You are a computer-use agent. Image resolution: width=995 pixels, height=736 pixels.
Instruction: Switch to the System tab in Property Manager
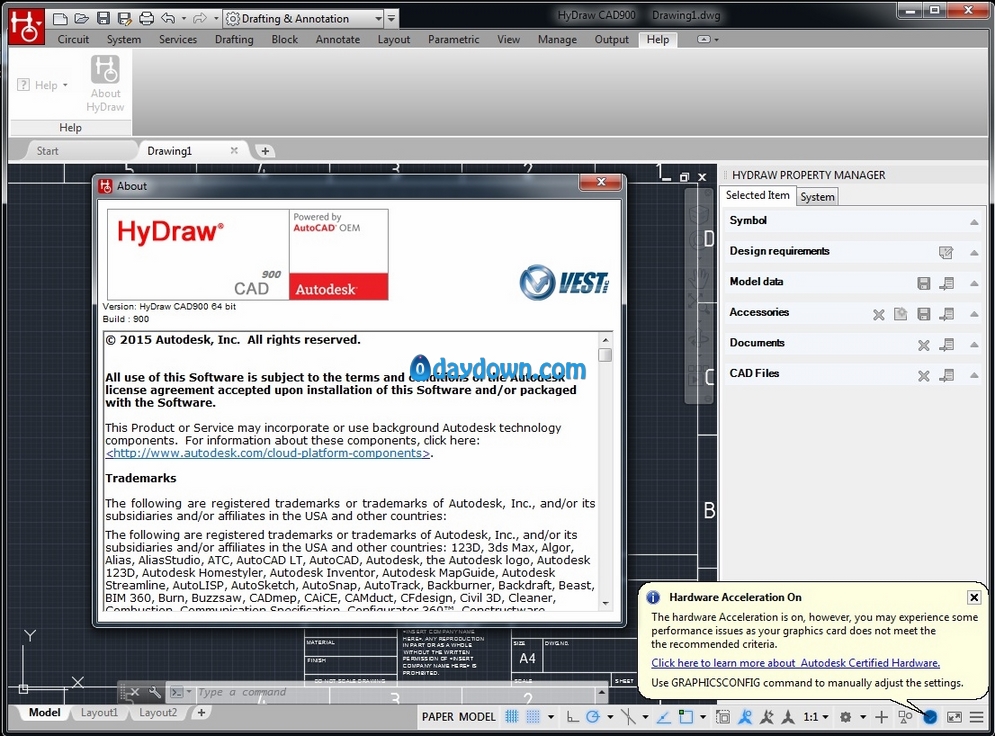(817, 197)
